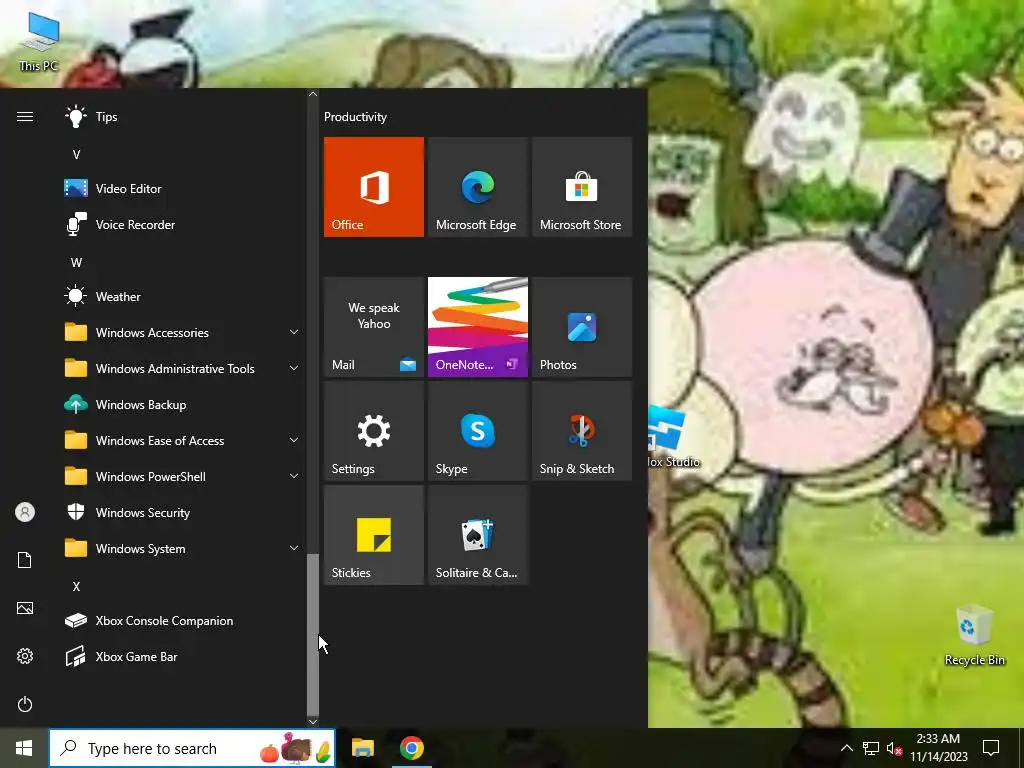Open the OneNote tile

tap(477, 327)
